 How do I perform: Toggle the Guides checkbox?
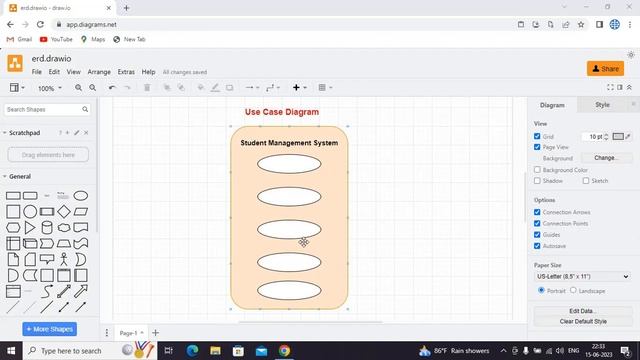point(537,235)
